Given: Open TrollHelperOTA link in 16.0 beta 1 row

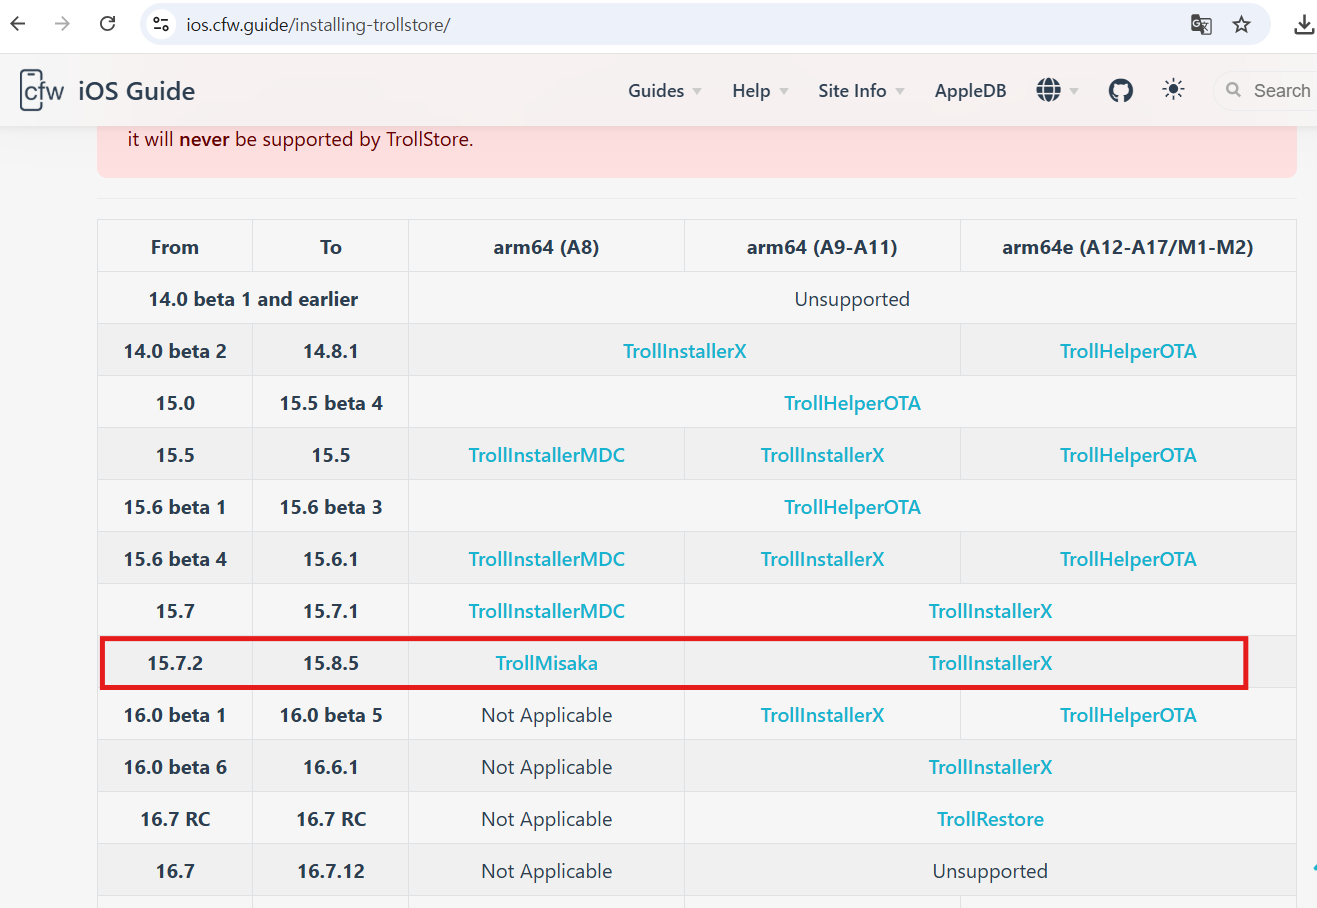Looking at the screenshot, I should [1128, 715].
